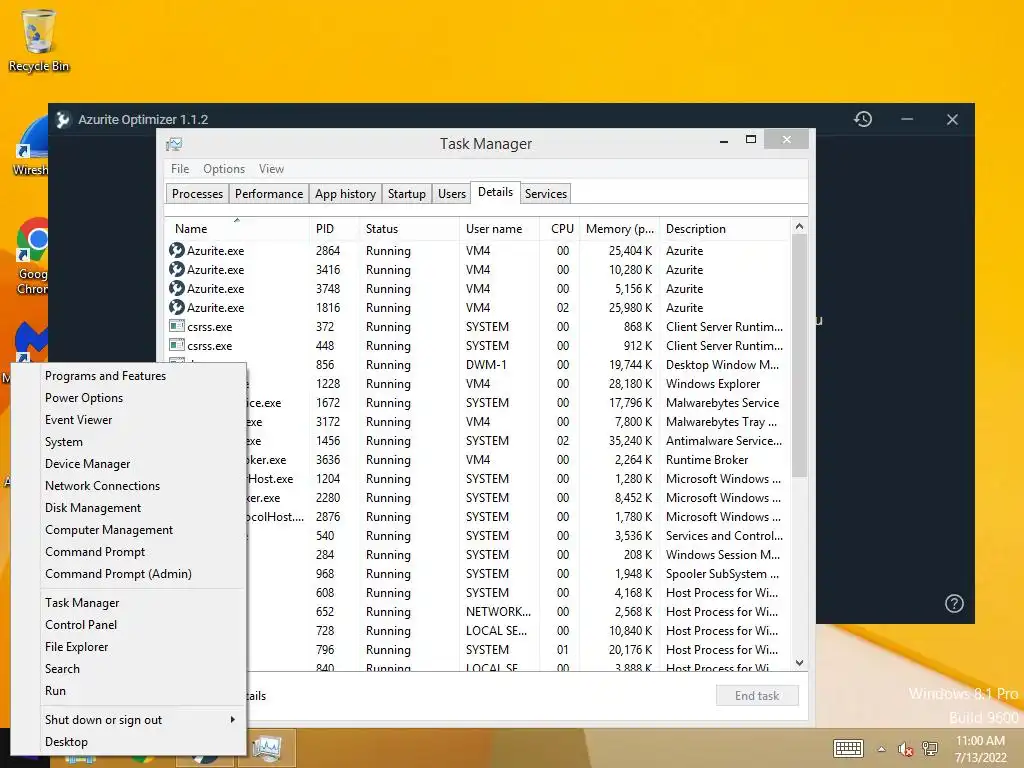Open Device Manager from the context menu
Image resolution: width=1024 pixels, height=768 pixels.
(129, 464)
